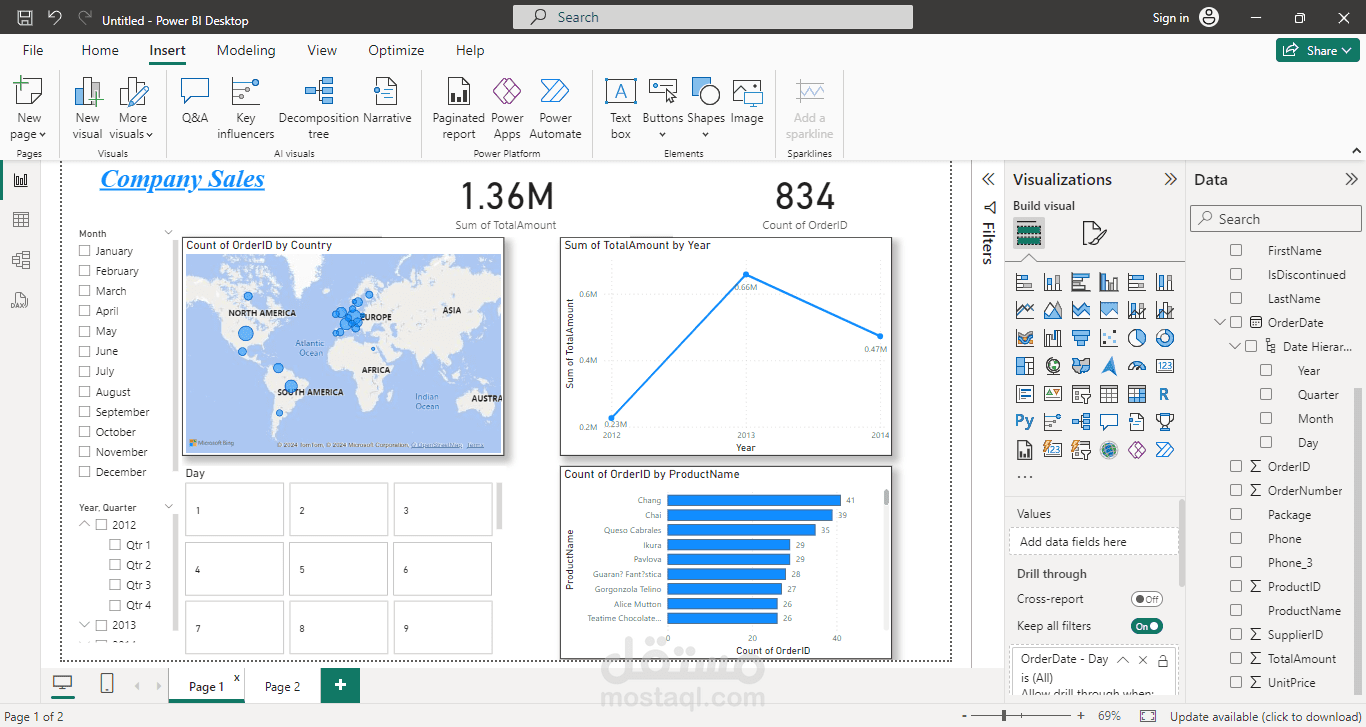Switch to Page 2 tab
Image resolution: width=1366 pixels, height=727 pixels.
(283, 686)
